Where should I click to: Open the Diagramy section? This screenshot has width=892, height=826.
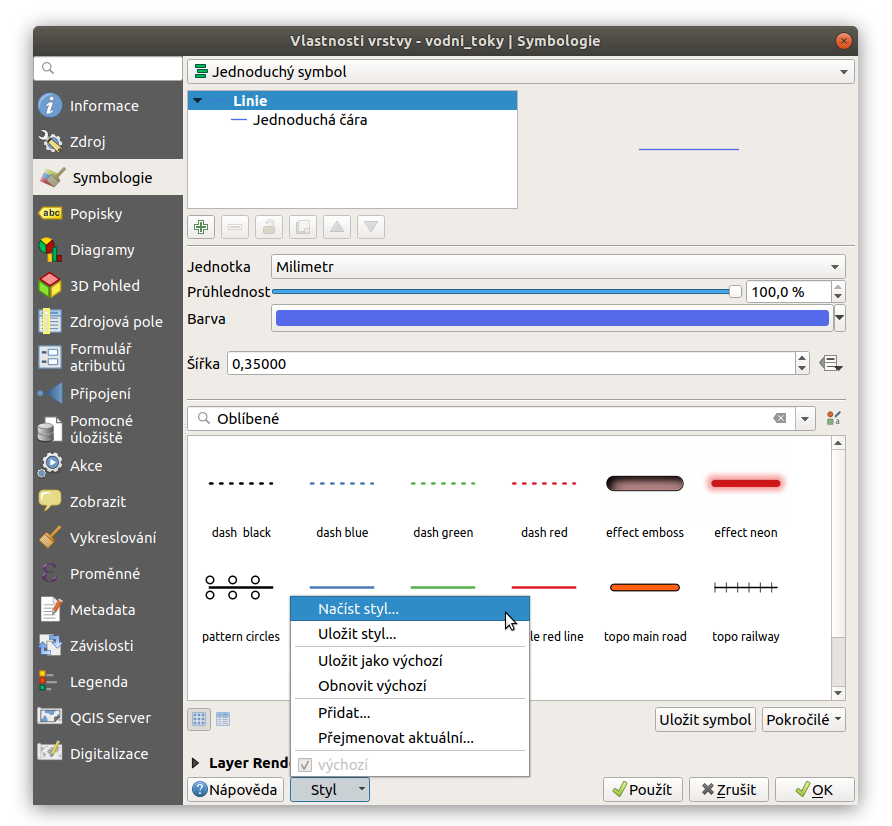pos(108,250)
